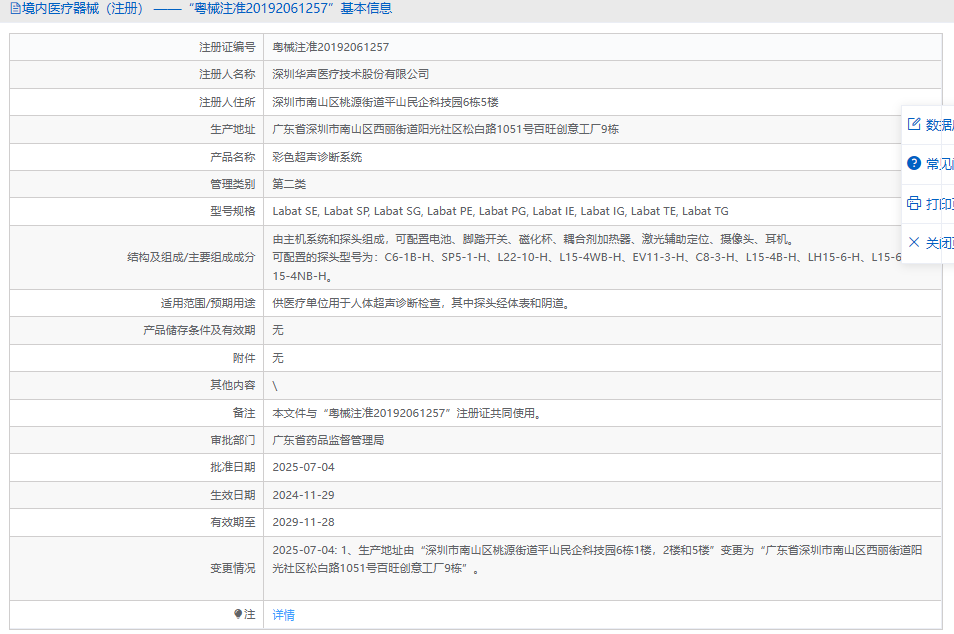Click the 型号规格 row label

pos(233,211)
